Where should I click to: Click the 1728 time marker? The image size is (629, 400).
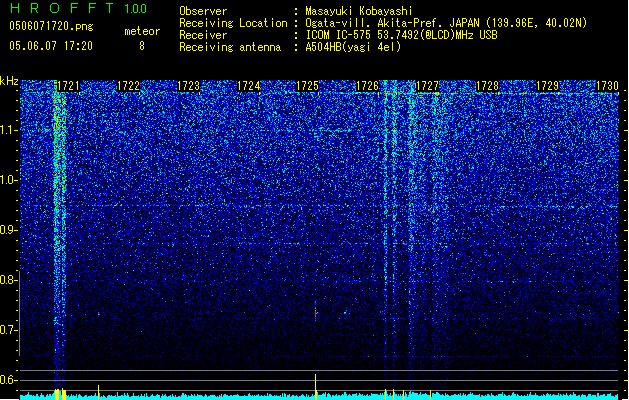(487, 86)
